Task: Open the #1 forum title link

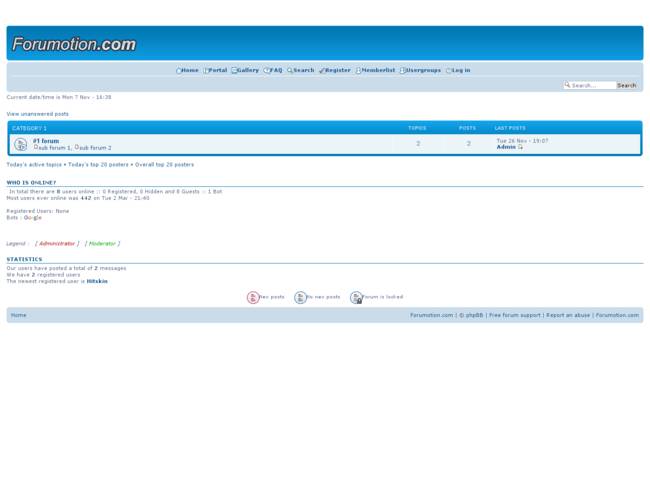Action: tap(46, 141)
